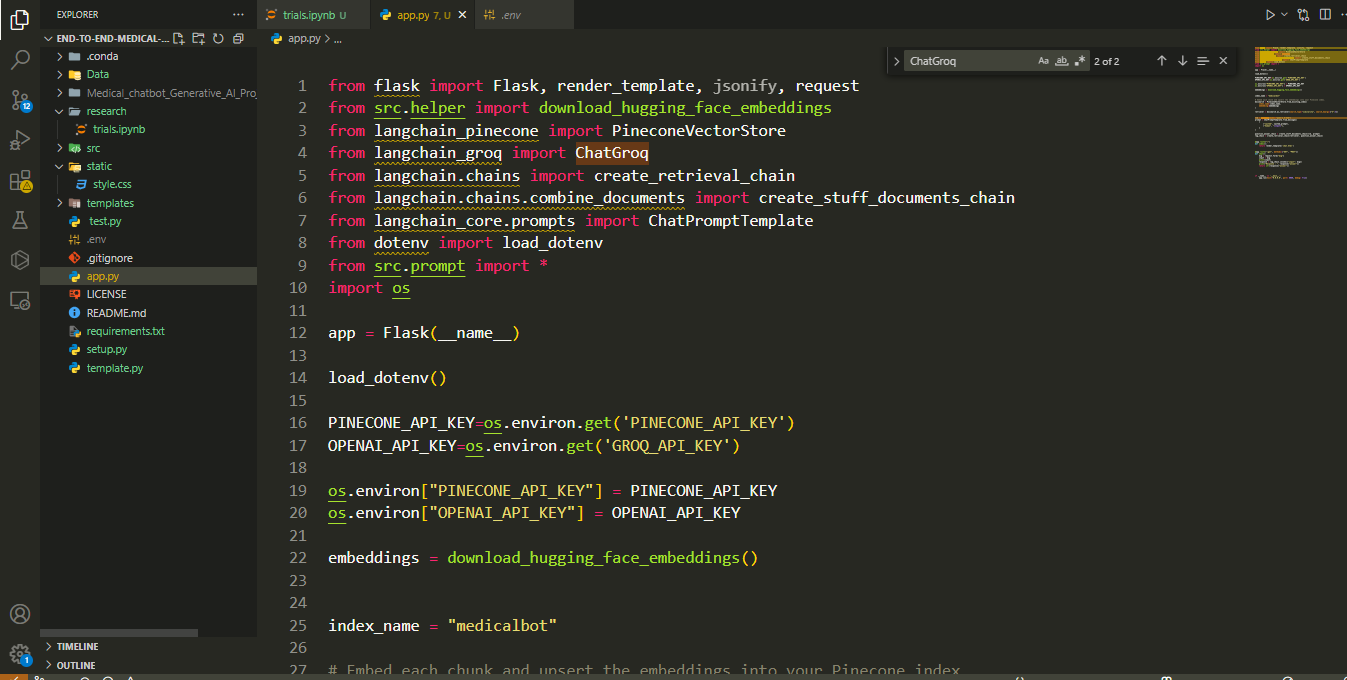Open the Source Control view
Screen dimensions: 1347x680
click(20, 100)
